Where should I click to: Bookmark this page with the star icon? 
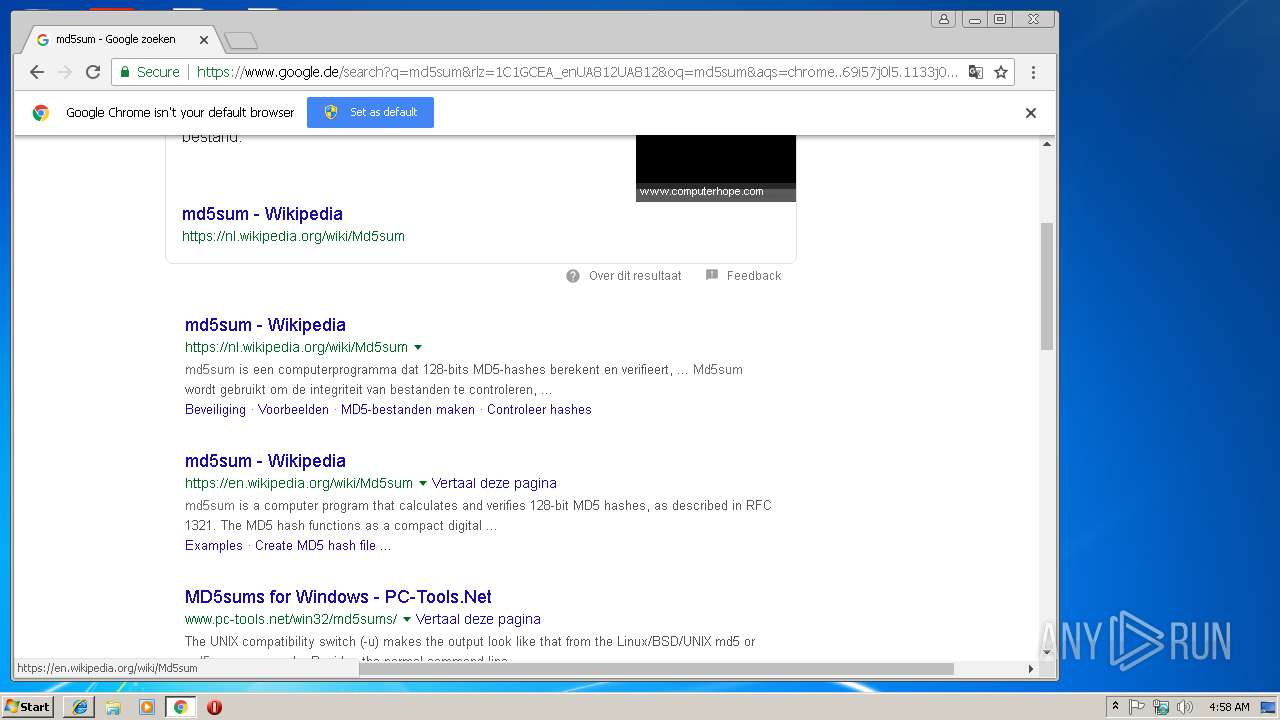coord(1000,72)
